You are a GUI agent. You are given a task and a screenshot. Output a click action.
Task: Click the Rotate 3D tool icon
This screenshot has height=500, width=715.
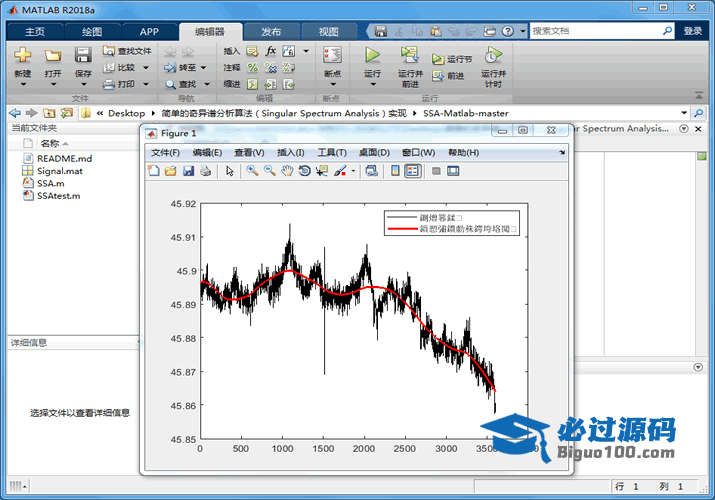tap(304, 171)
